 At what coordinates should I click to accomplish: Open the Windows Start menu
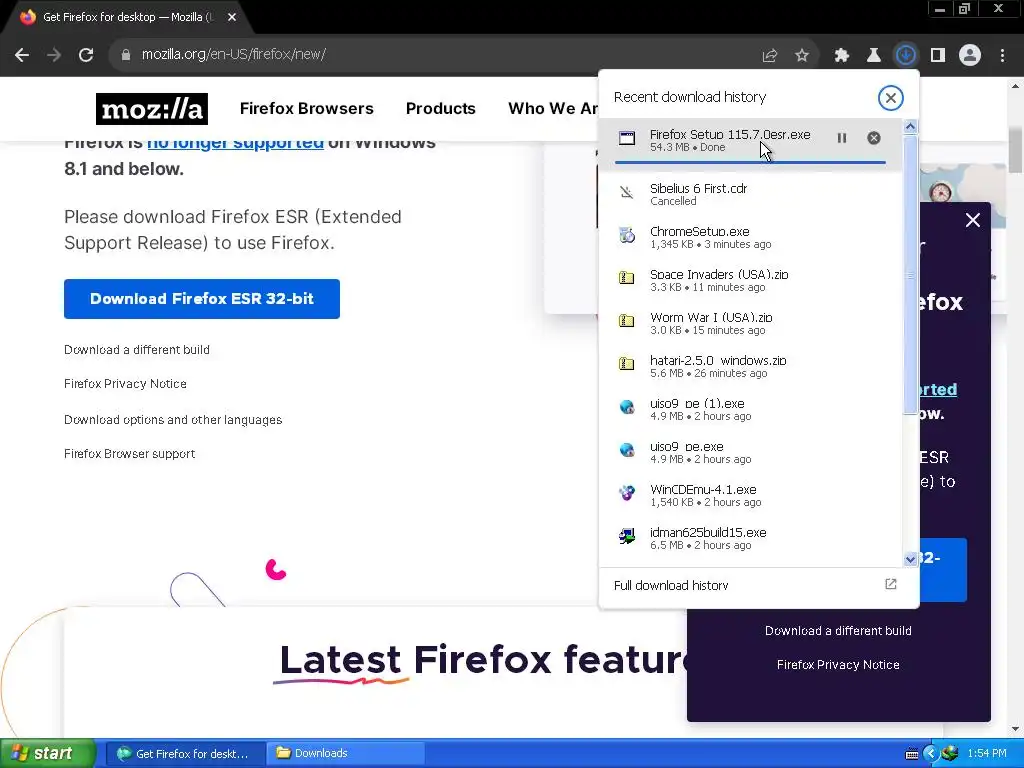point(48,754)
